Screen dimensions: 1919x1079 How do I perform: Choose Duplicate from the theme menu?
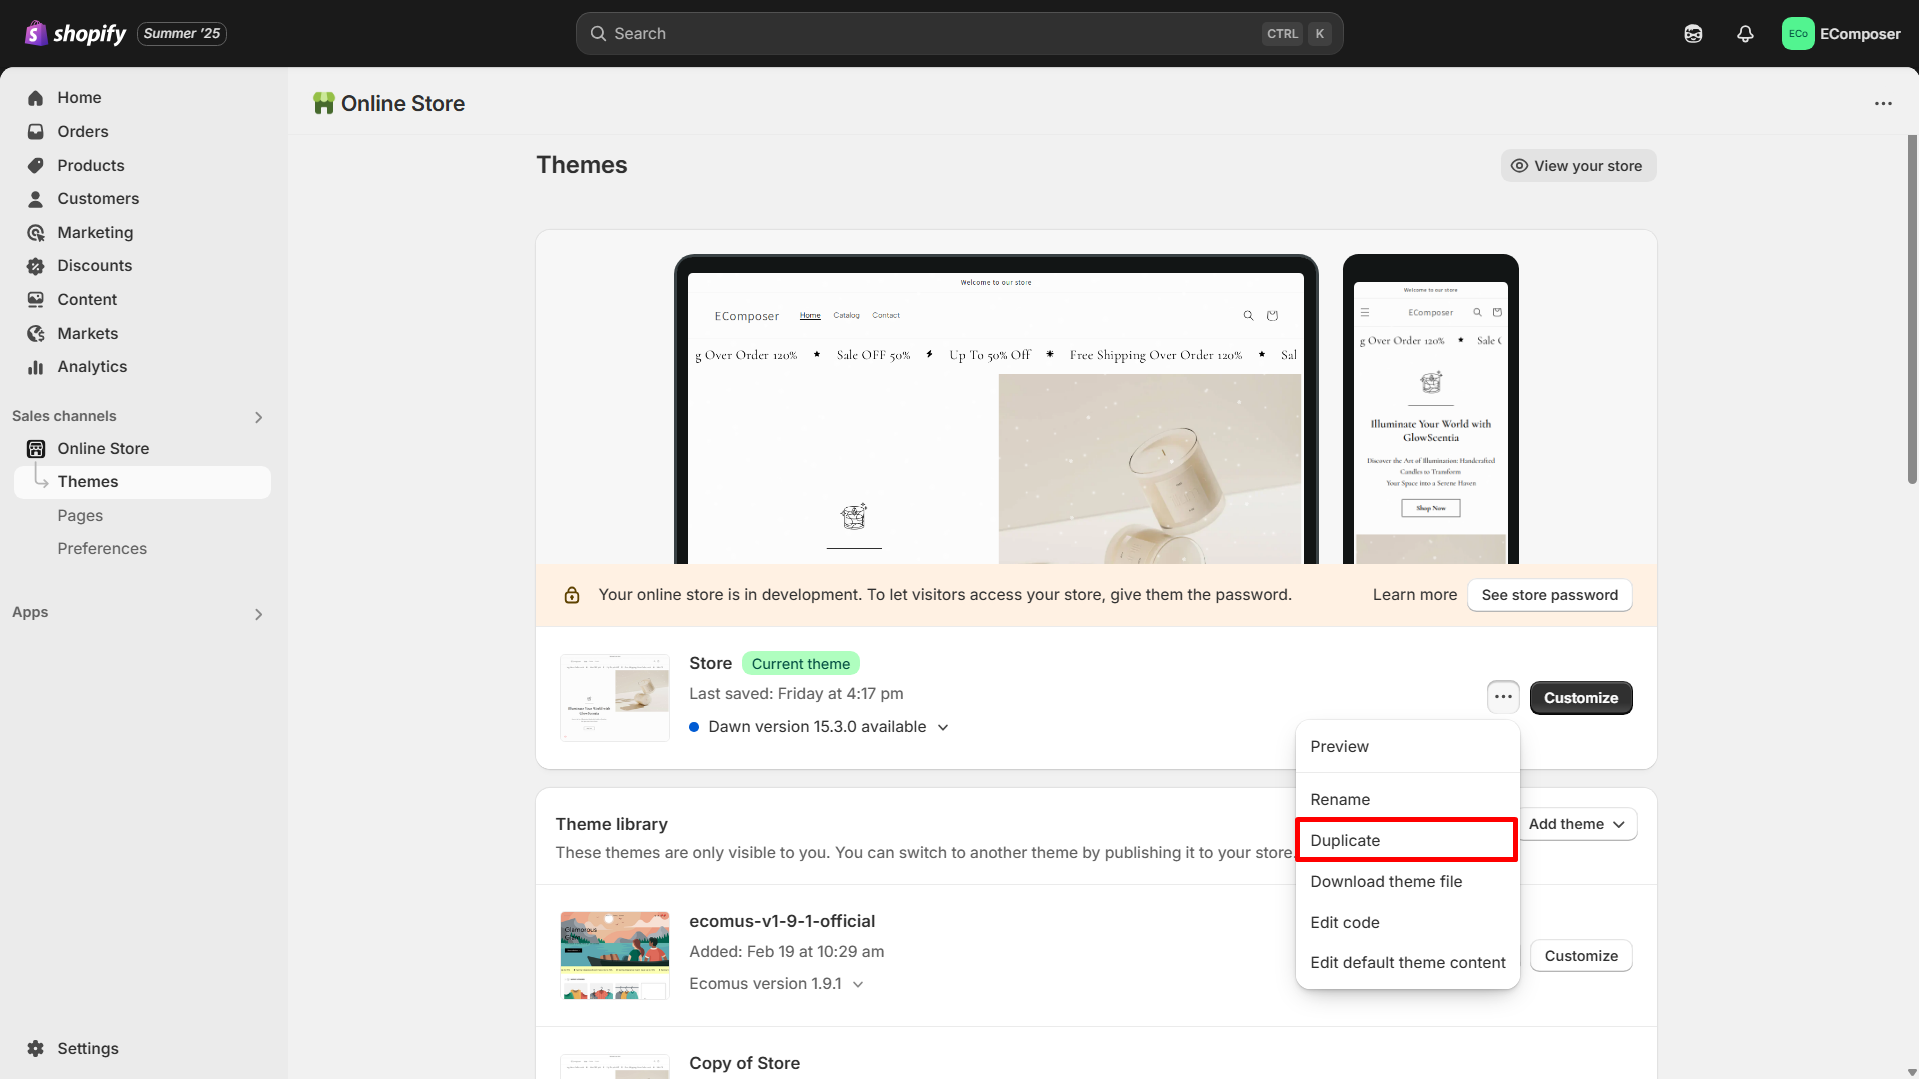[1407, 841]
